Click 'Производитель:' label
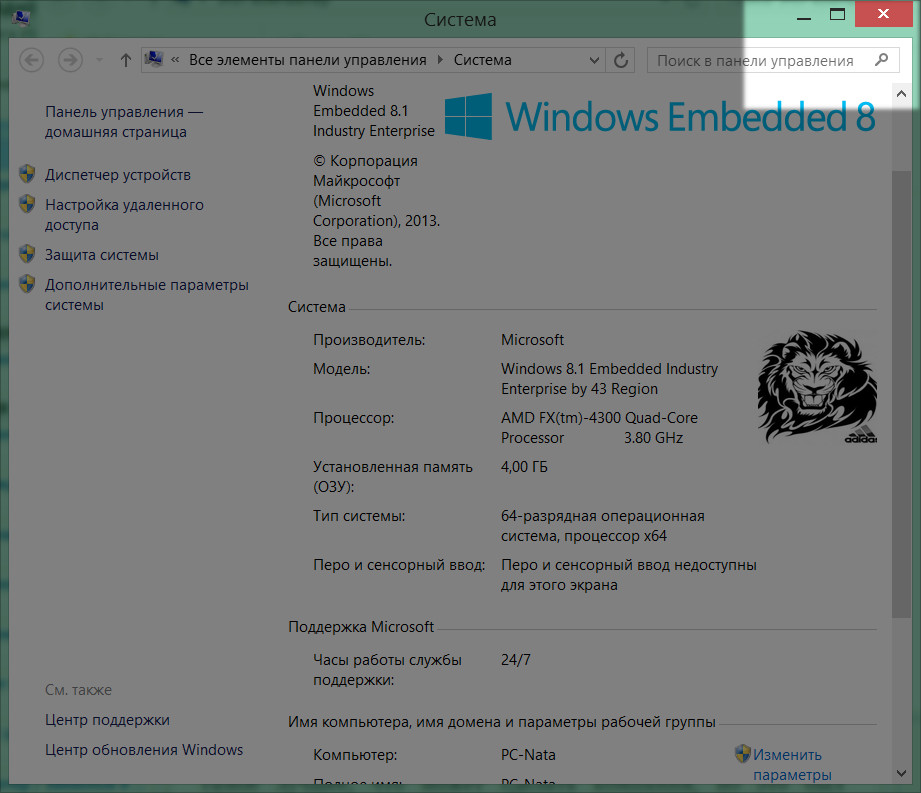This screenshot has height=793, width=921. click(369, 340)
